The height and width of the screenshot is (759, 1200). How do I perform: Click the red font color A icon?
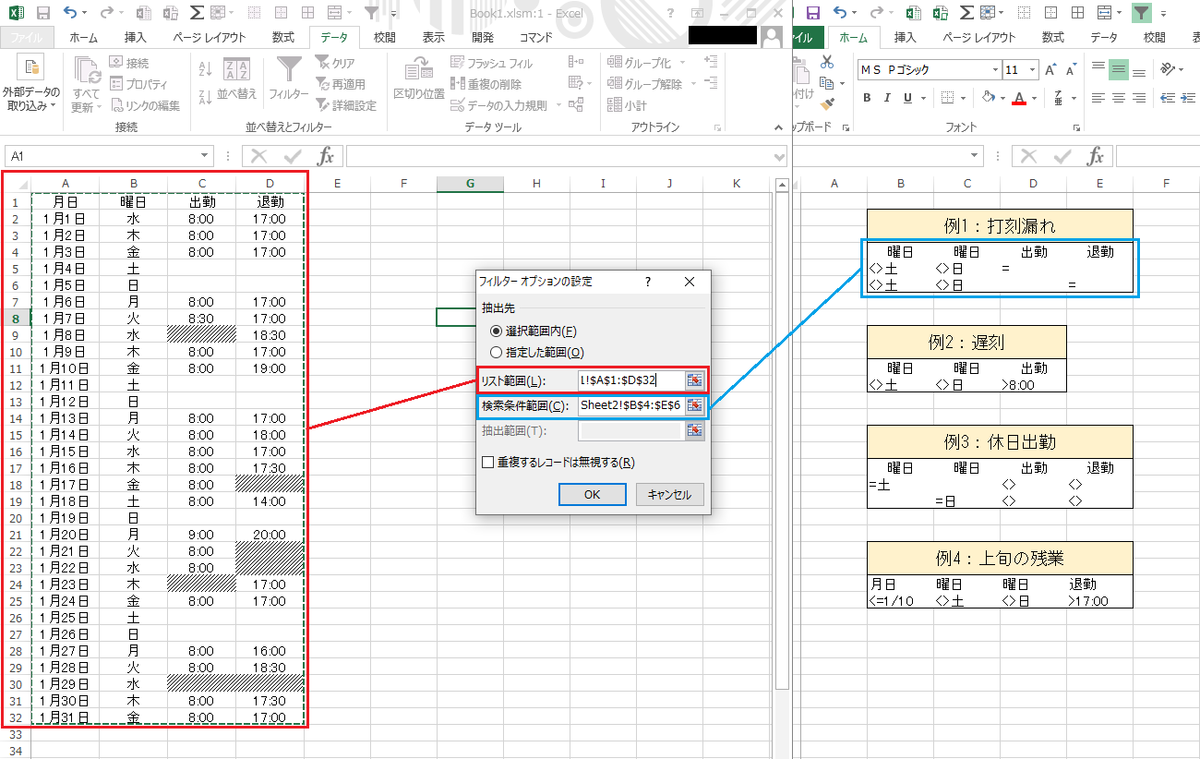1019,98
